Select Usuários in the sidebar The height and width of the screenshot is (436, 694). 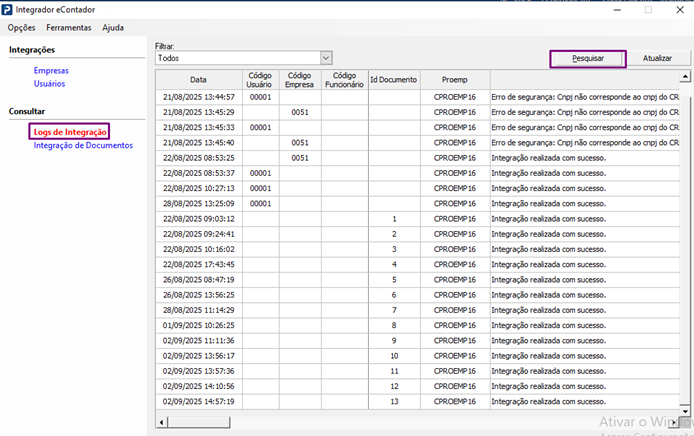tap(50, 84)
